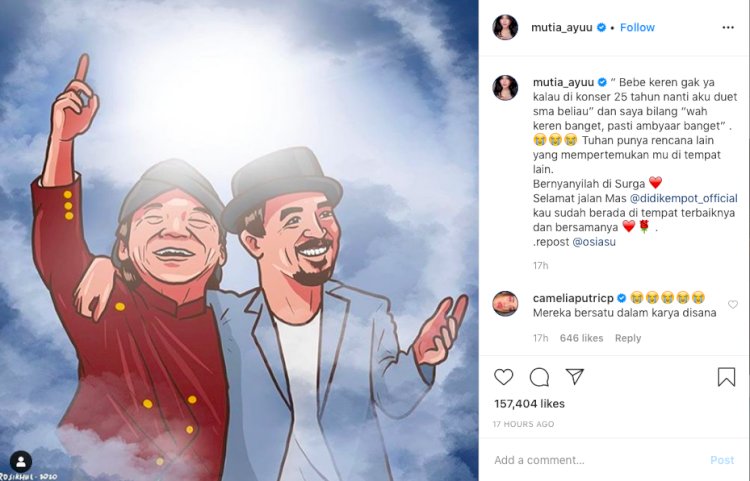Open @didikempot_official mention link

[x=684, y=198]
